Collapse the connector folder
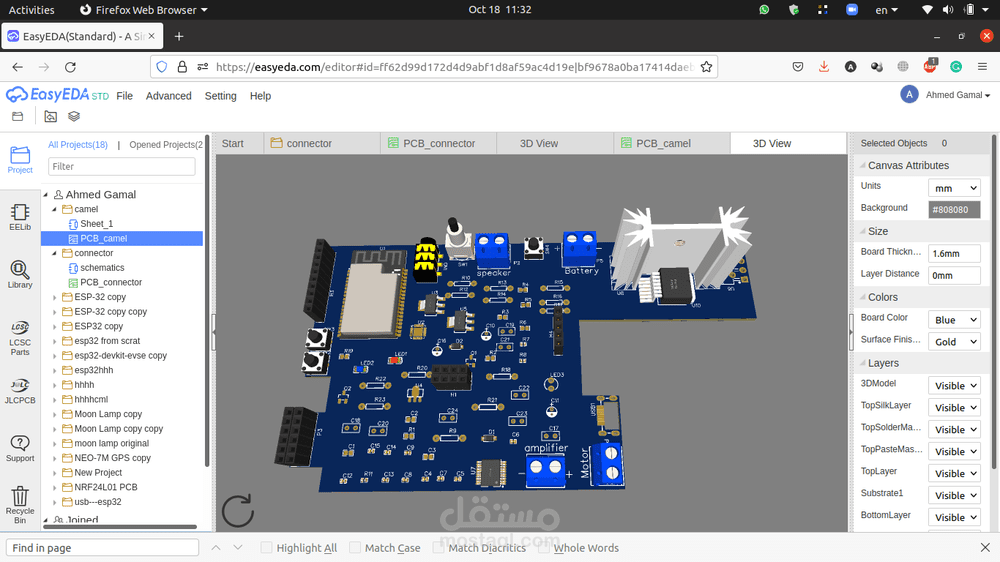 (x=54, y=253)
